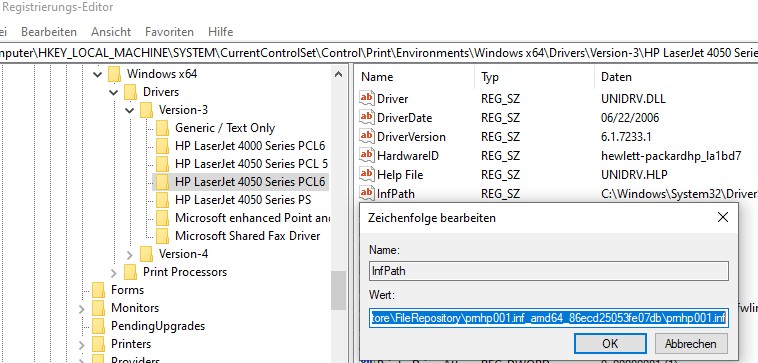
Task: Open the Favoriten menu
Action: [x=169, y=32]
